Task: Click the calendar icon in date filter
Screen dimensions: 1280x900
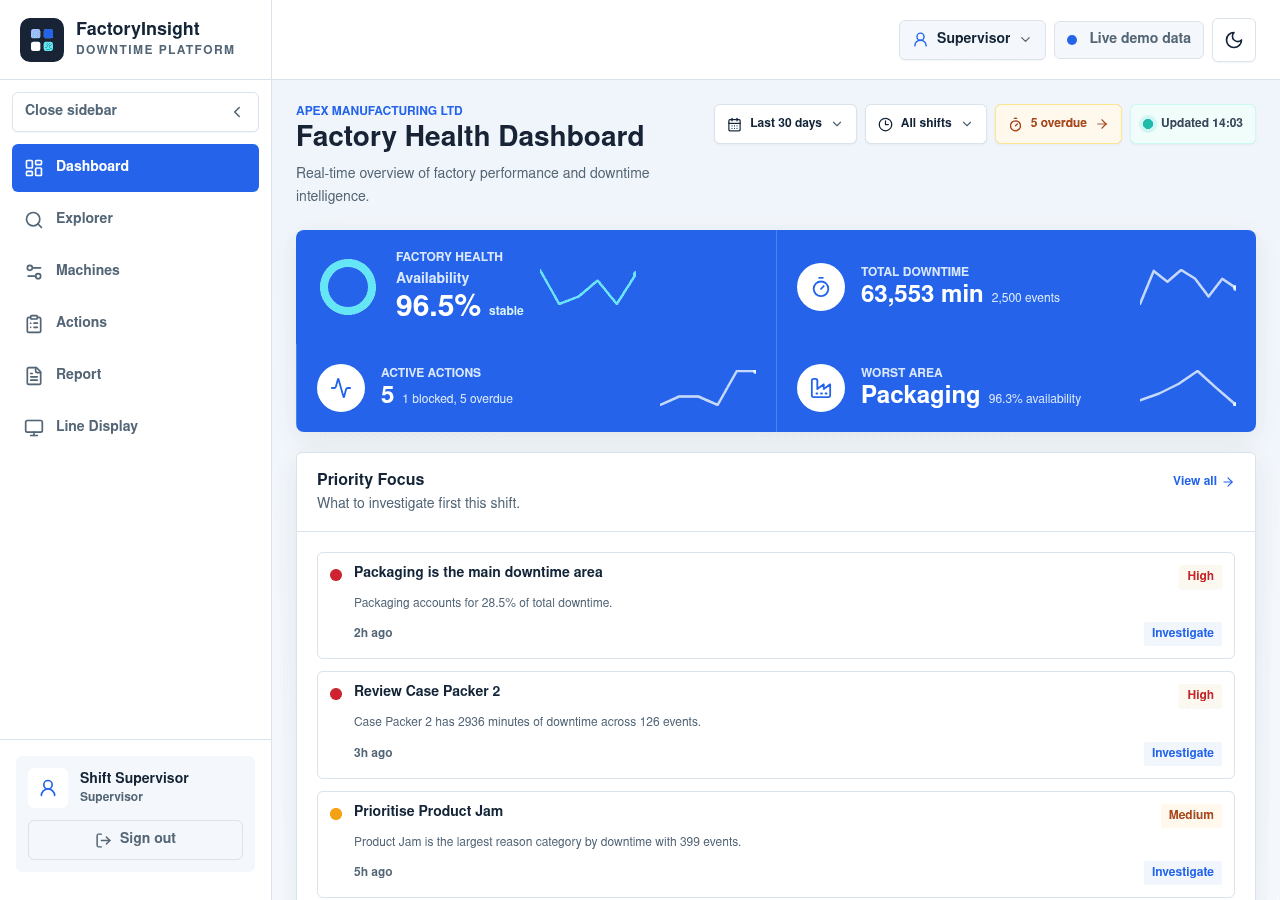Action: coord(734,124)
